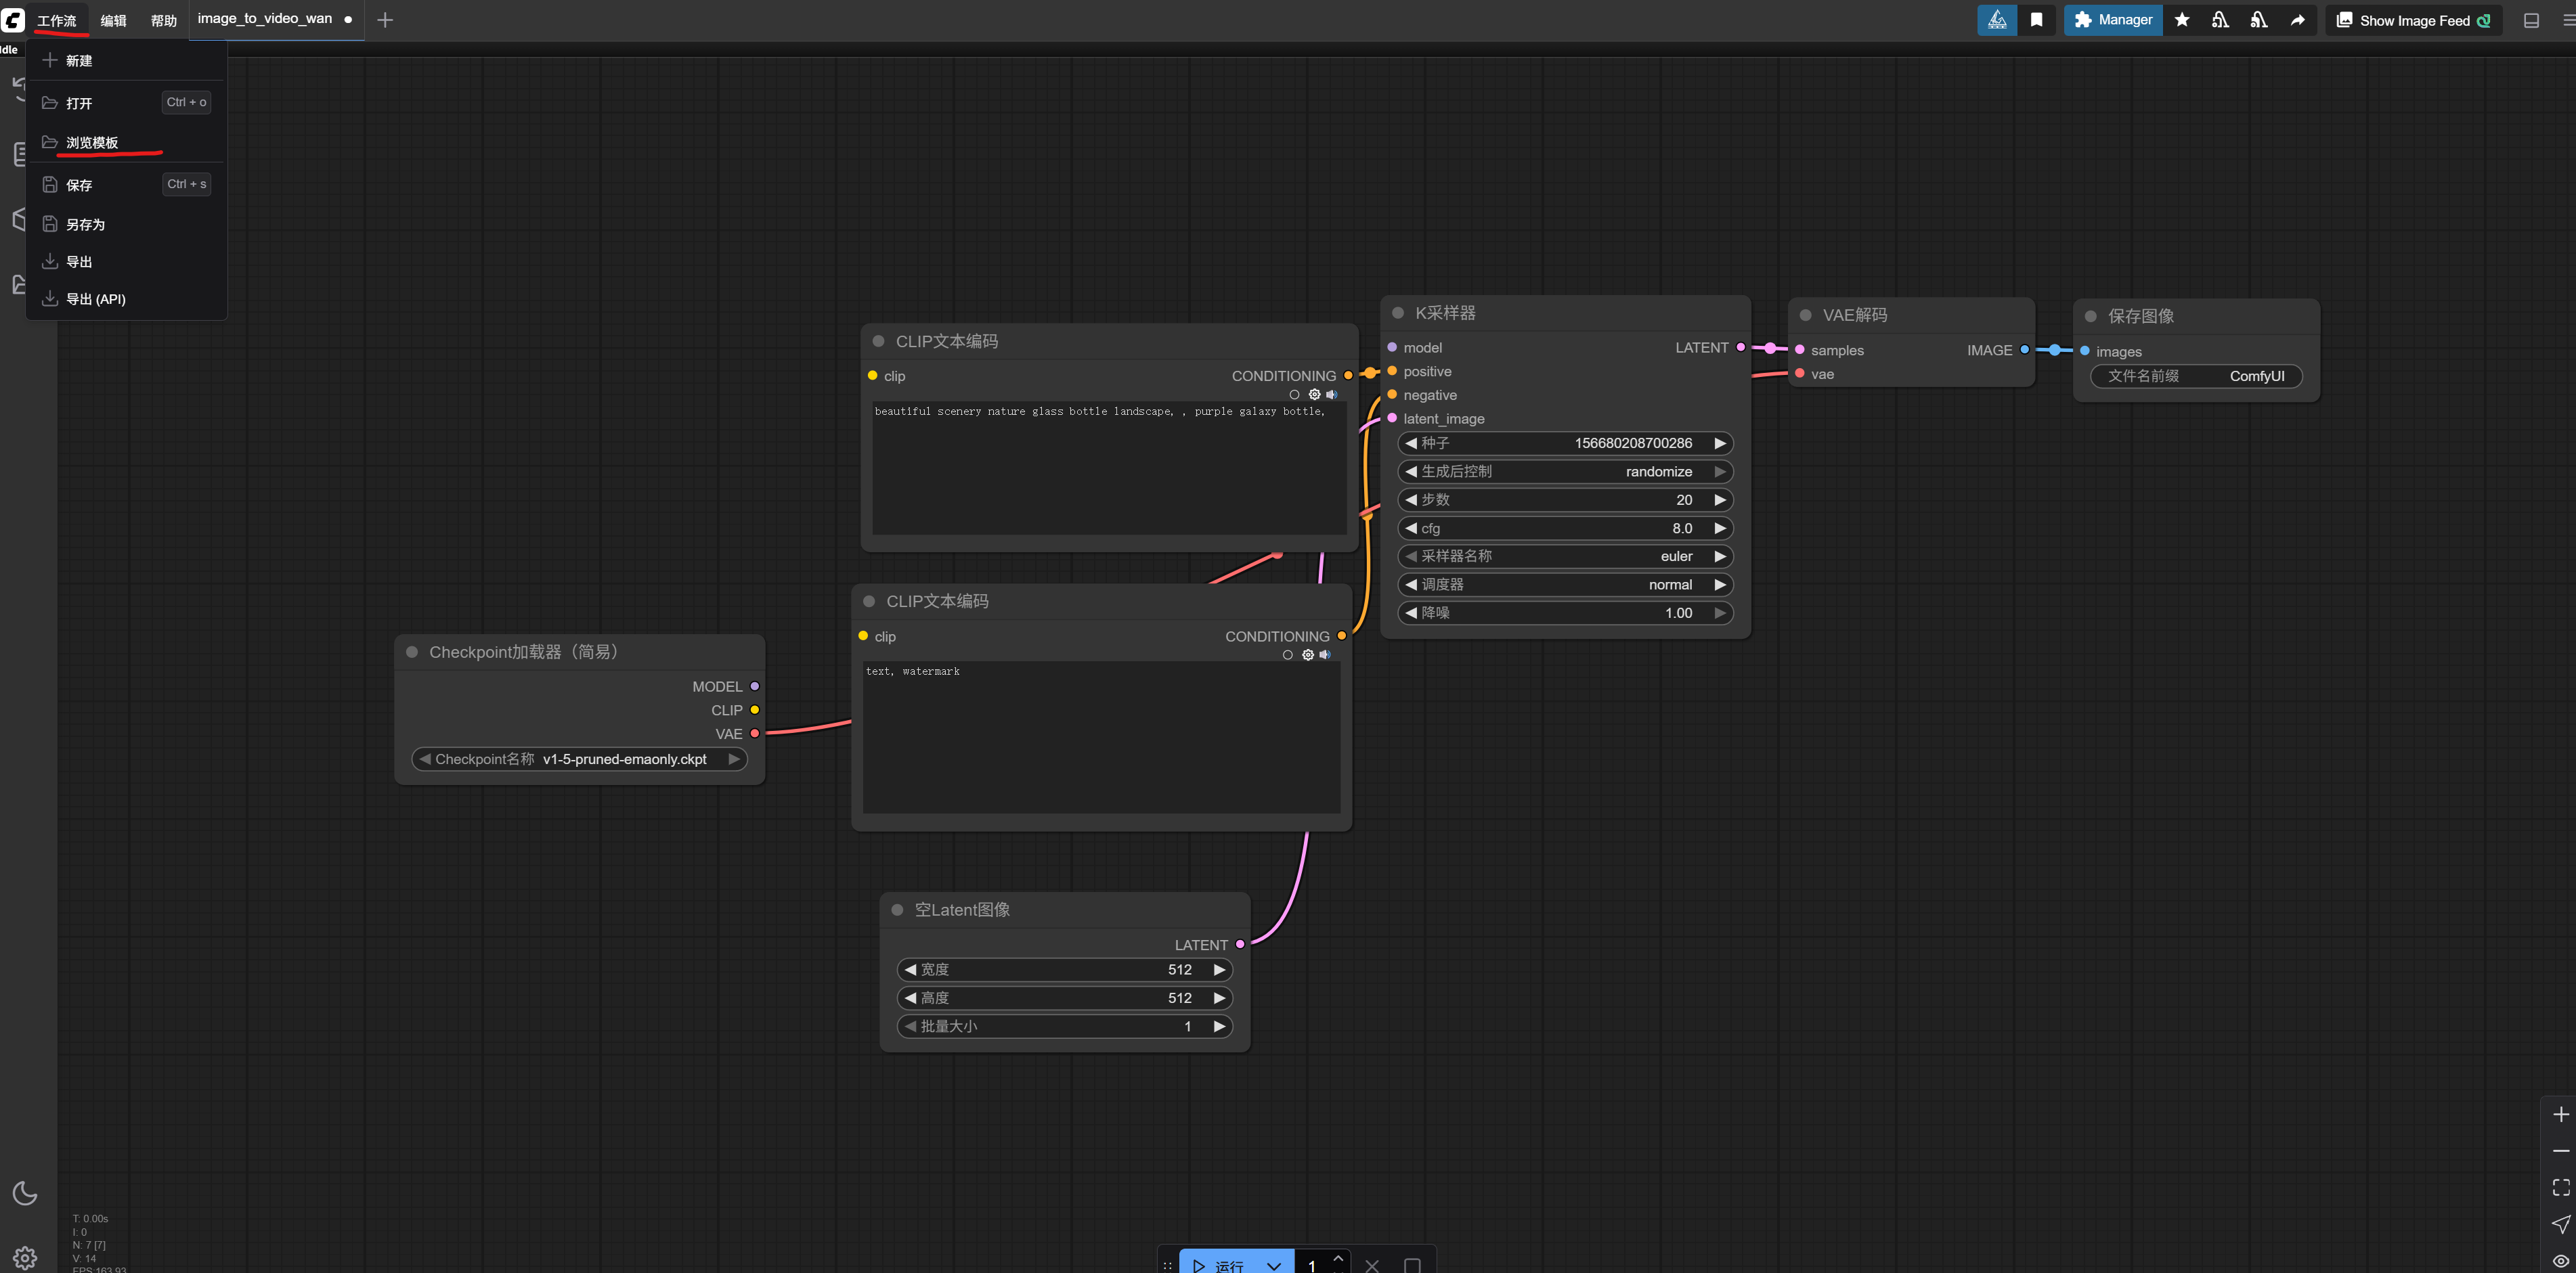Expand the 采样器名称 euler dropdown
Viewport: 2576px width, 1273px height.
[1564, 556]
